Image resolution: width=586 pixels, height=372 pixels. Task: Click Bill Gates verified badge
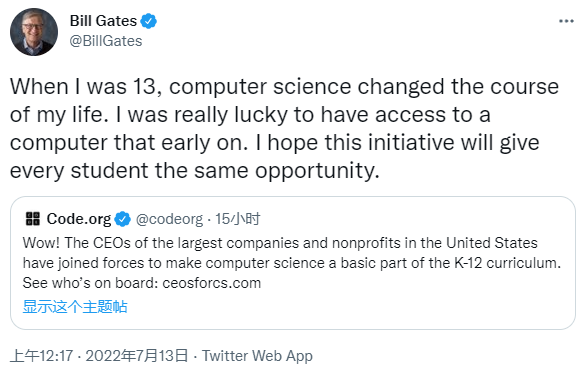148,21
